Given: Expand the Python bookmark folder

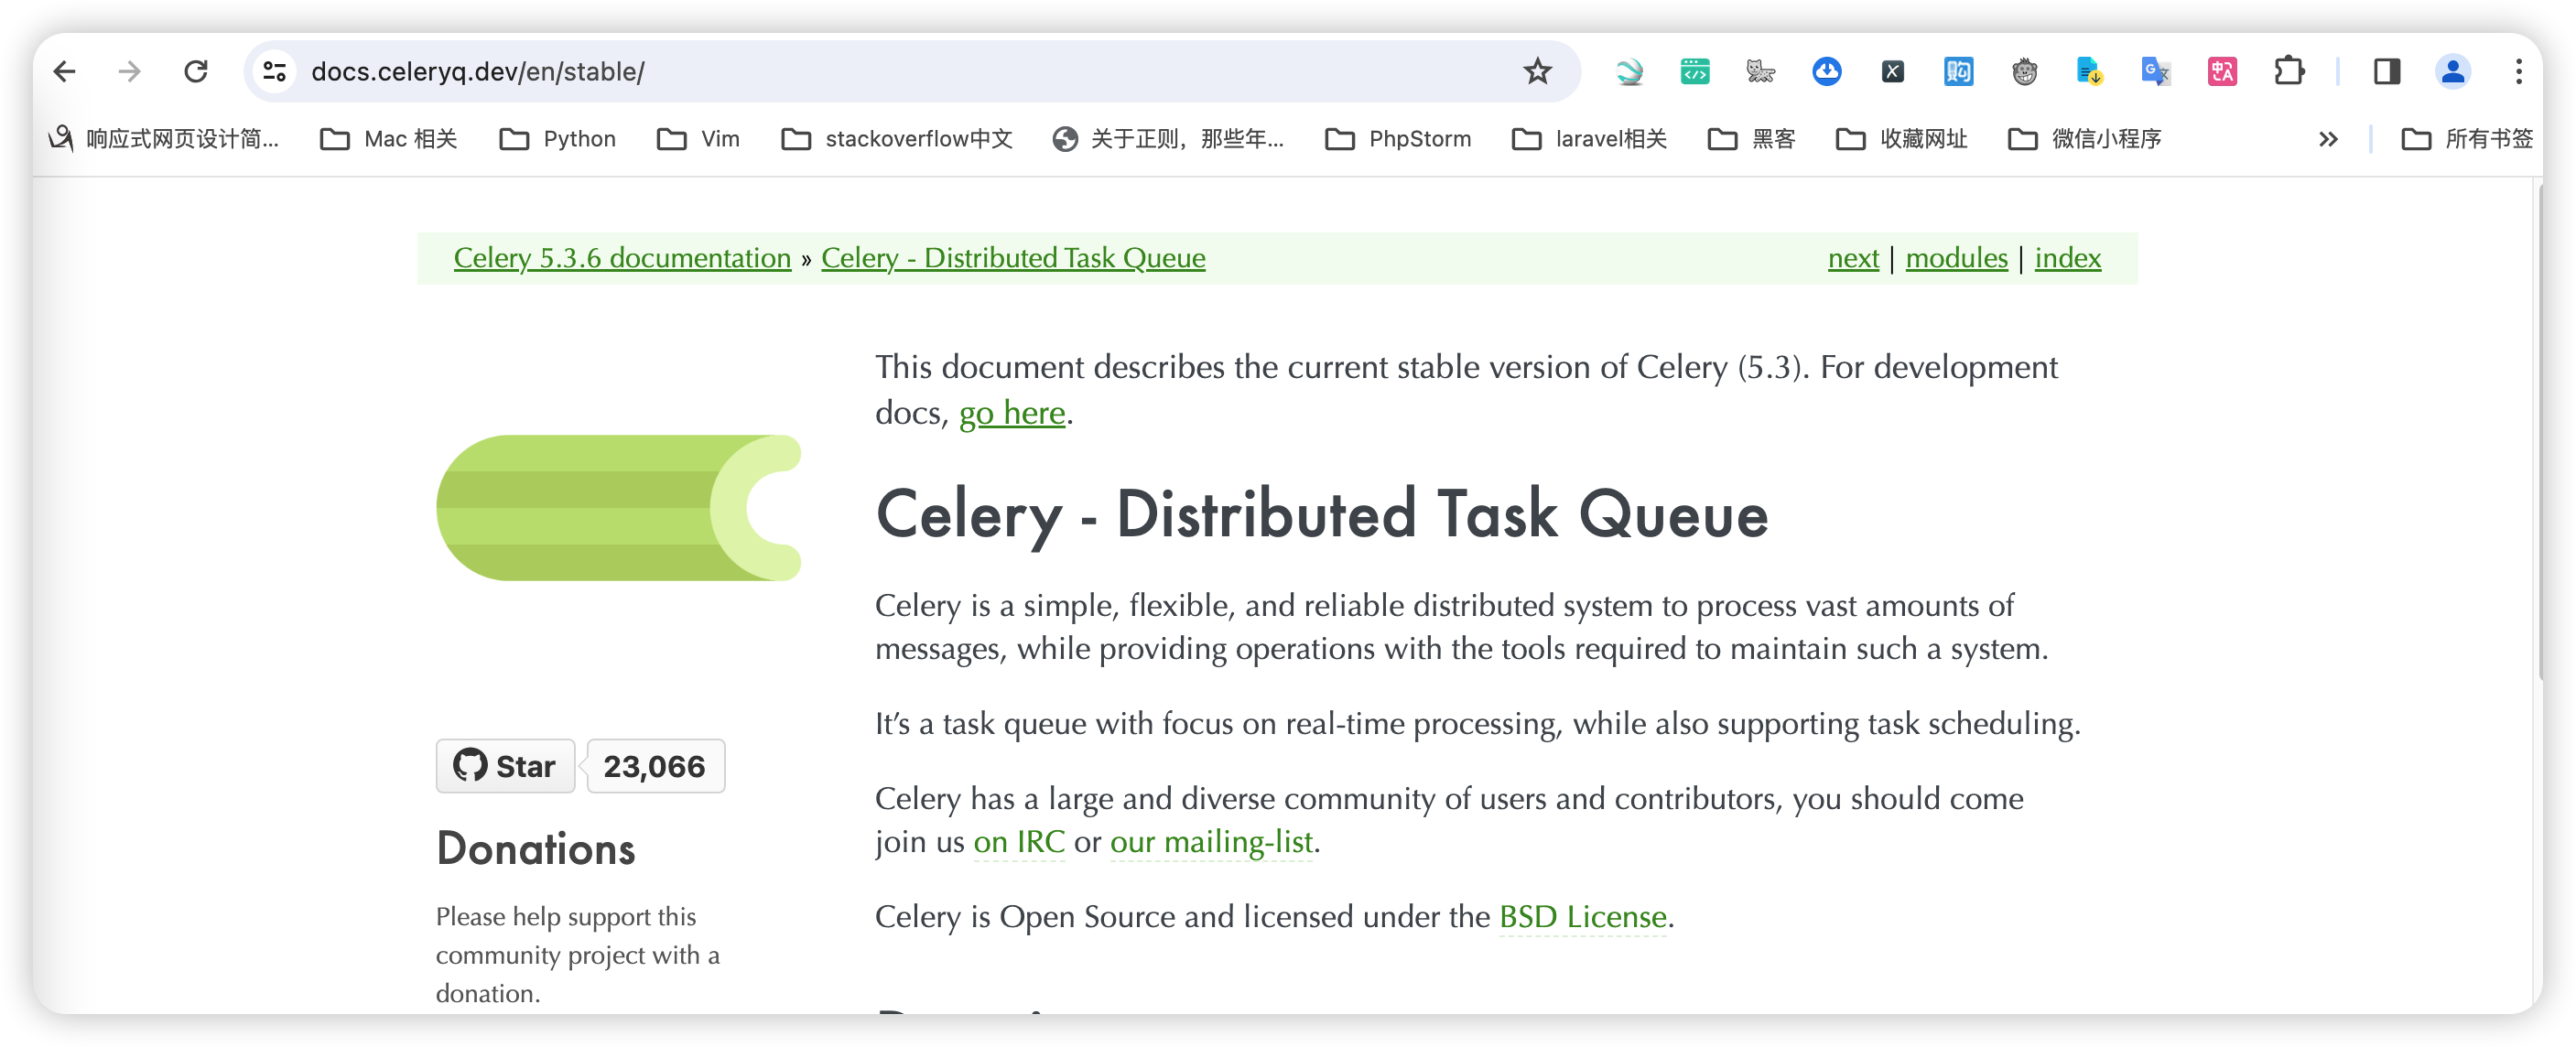Looking at the screenshot, I should [x=558, y=139].
